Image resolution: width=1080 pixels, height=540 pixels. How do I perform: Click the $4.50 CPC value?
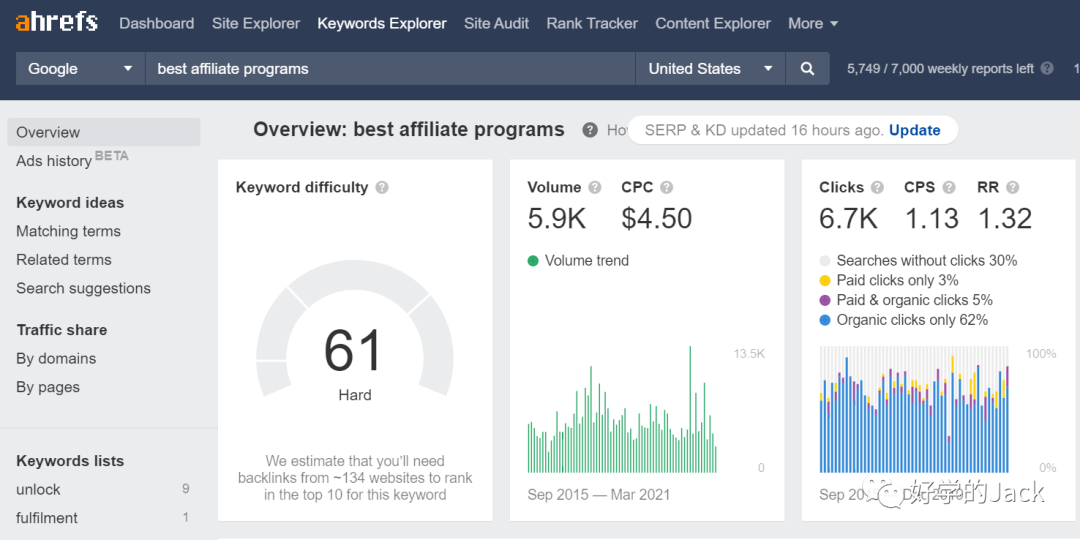tap(656, 218)
